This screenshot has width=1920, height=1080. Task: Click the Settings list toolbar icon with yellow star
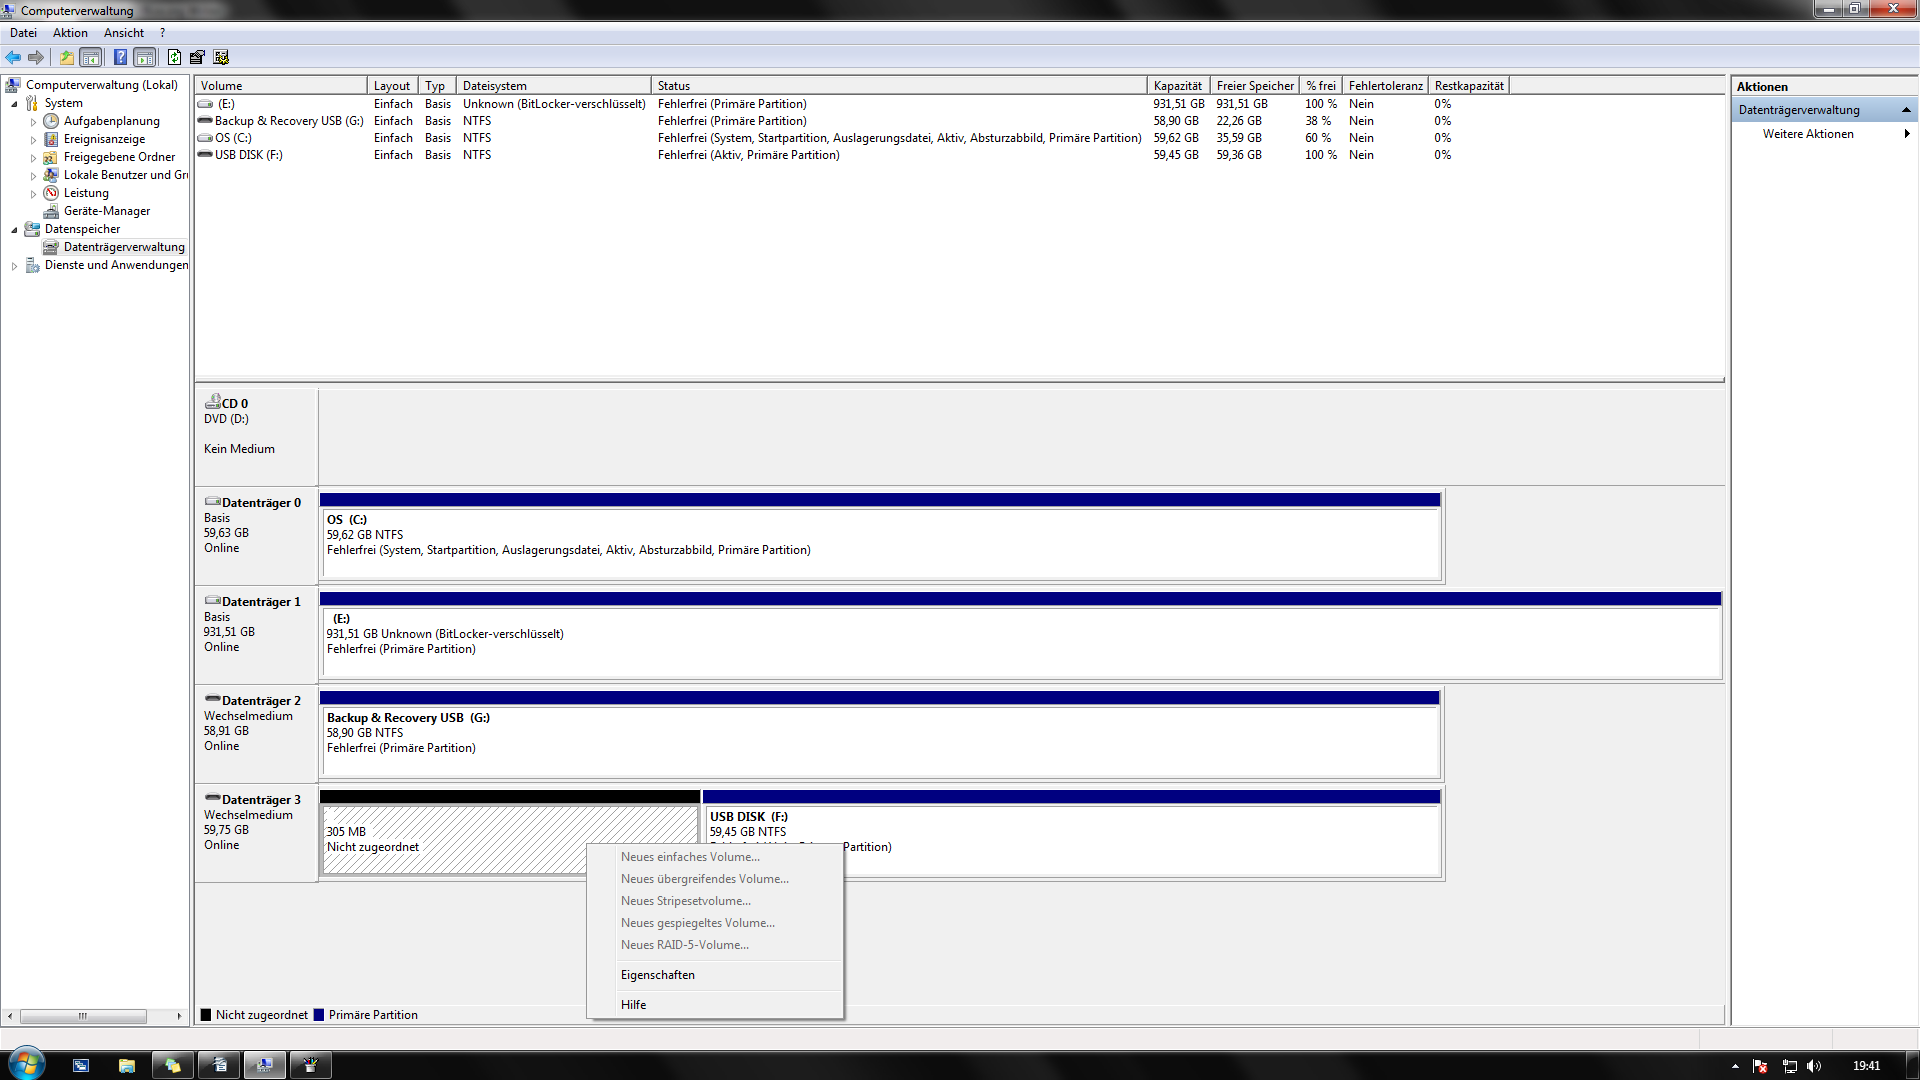point(221,57)
